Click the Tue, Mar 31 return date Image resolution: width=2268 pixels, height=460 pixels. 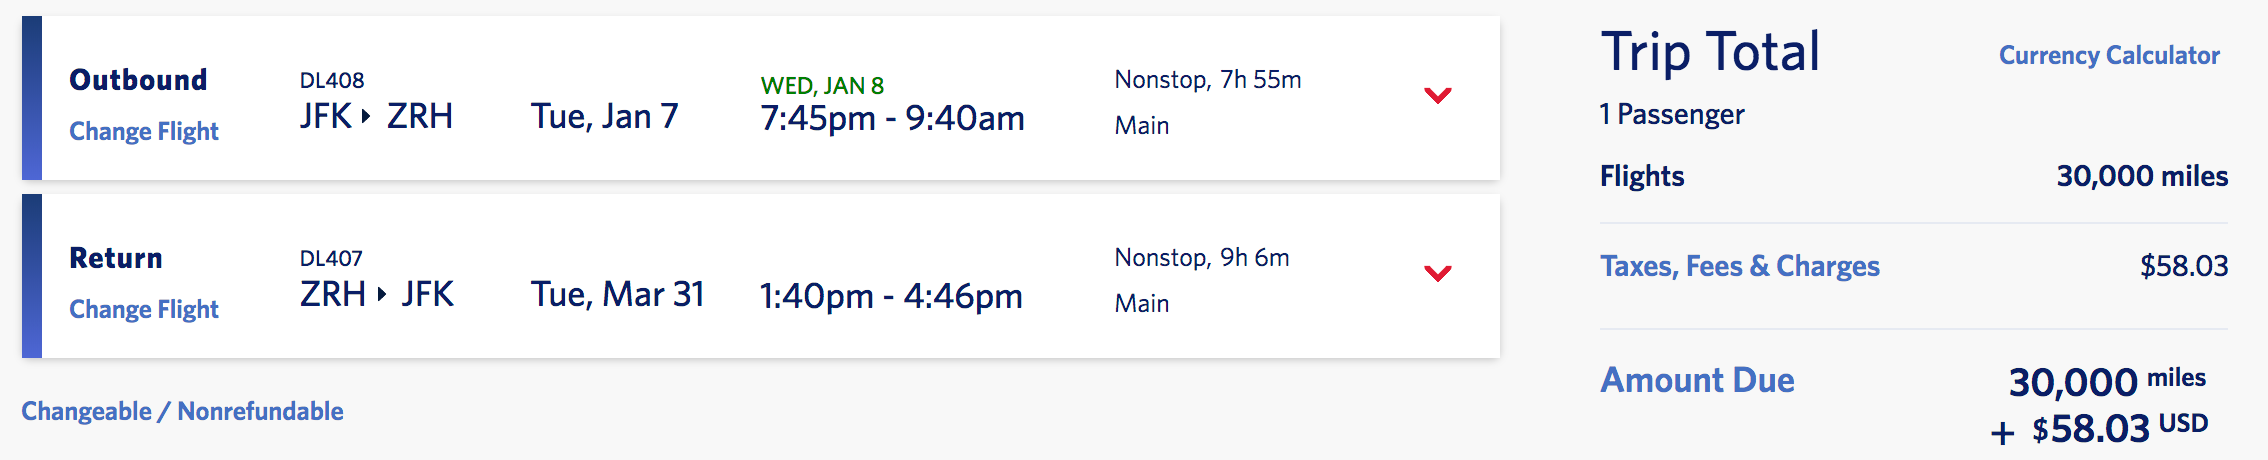click(x=617, y=295)
